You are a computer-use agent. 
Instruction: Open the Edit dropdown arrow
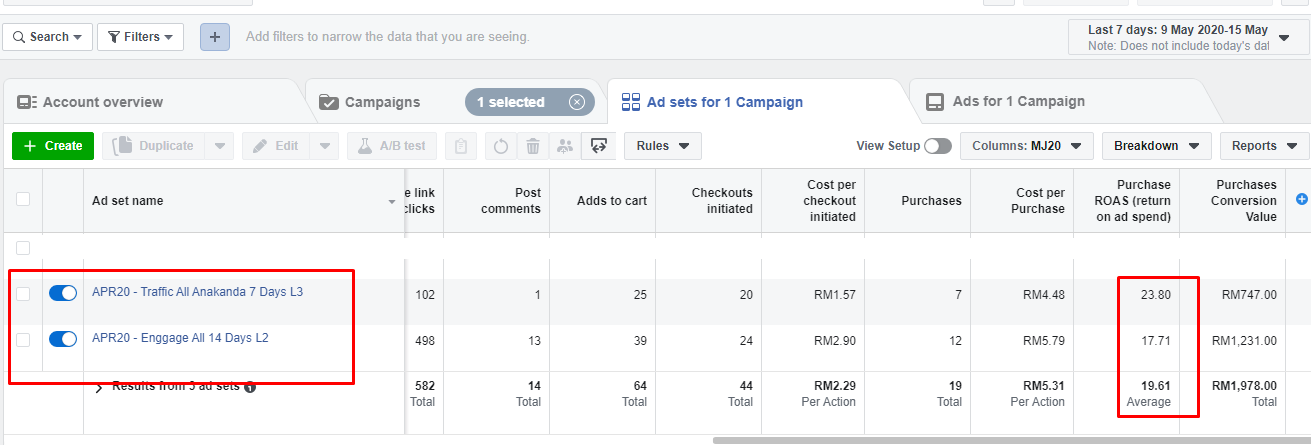(x=325, y=146)
